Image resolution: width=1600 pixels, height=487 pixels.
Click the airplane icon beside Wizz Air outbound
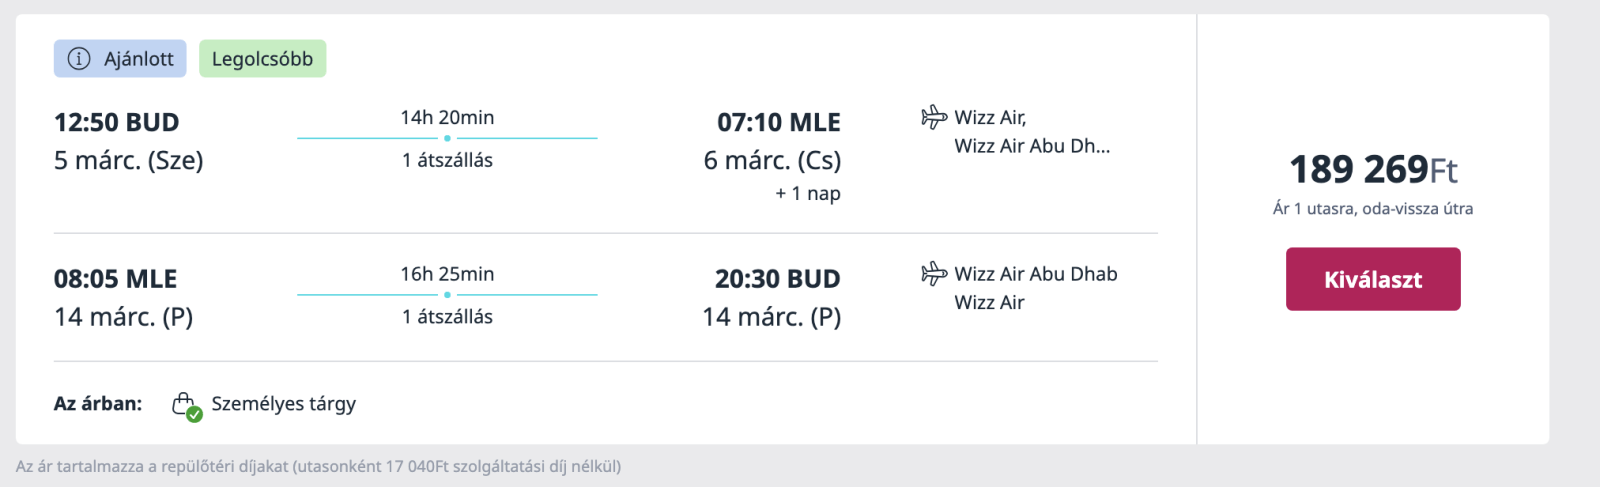click(934, 117)
